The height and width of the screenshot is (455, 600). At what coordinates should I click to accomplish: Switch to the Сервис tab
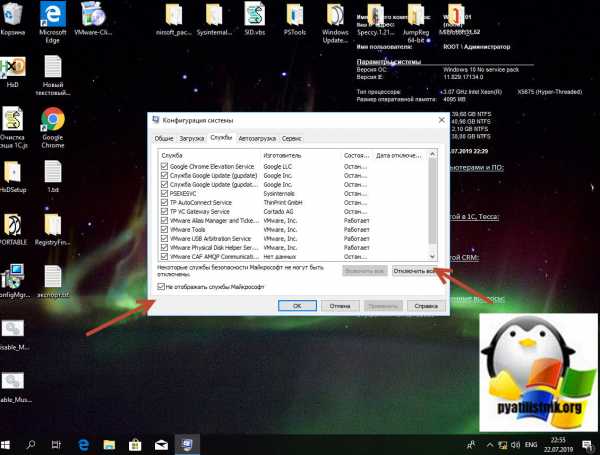pyautogui.click(x=292, y=139)
